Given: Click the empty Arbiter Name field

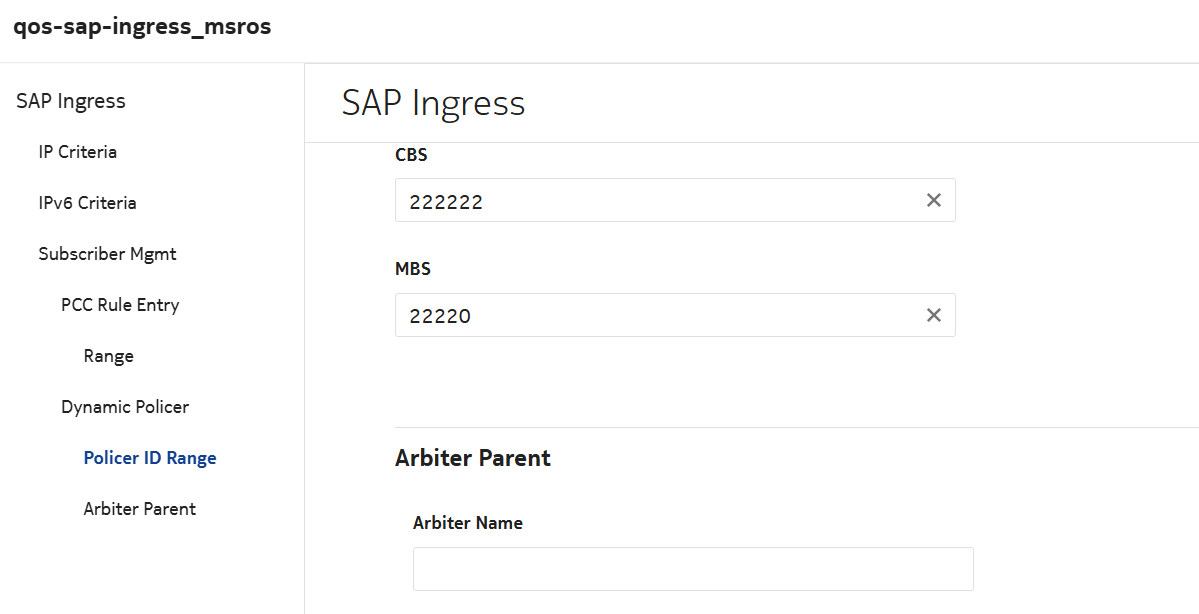Looking at the screenshot, I should (692, 569).
